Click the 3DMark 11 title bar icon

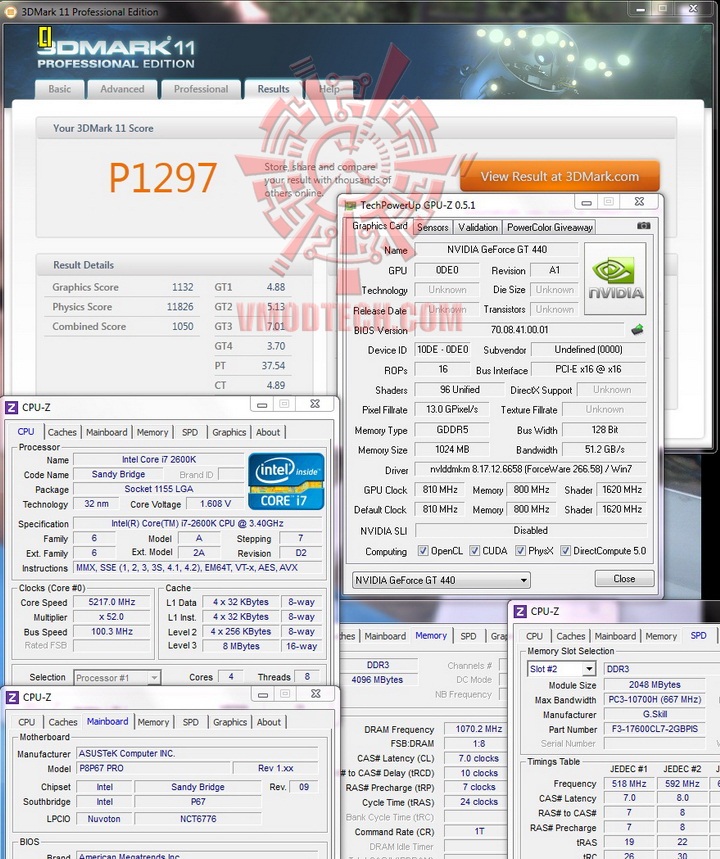click(x=9, y=12)
